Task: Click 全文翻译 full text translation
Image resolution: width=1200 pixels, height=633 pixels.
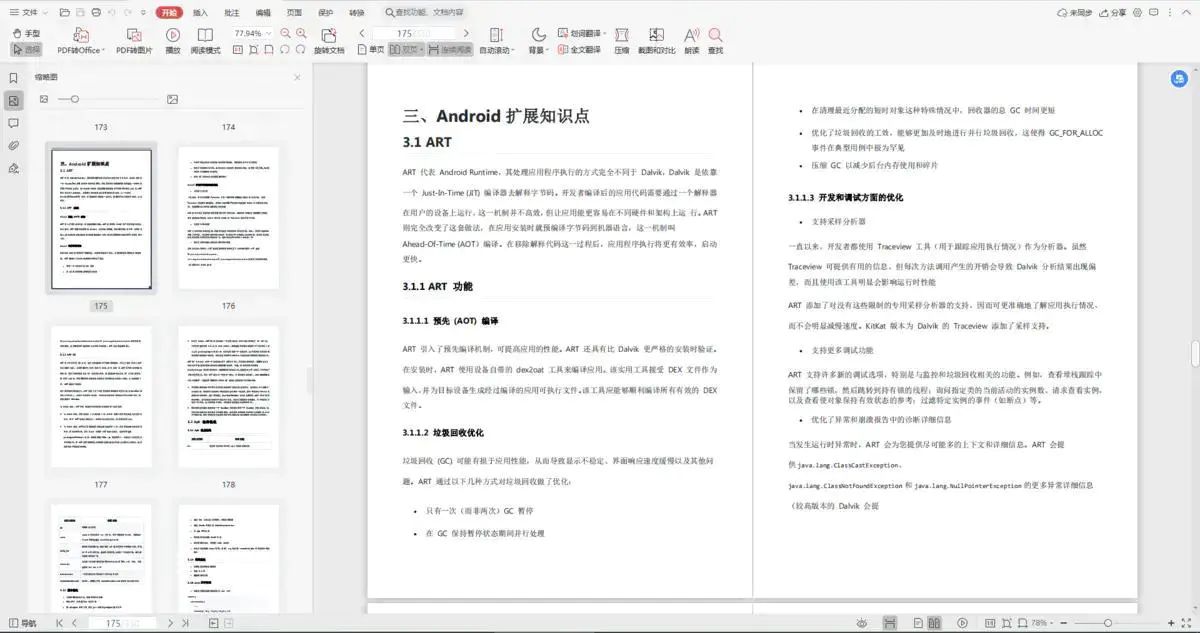Action: [x=579, y=49]
